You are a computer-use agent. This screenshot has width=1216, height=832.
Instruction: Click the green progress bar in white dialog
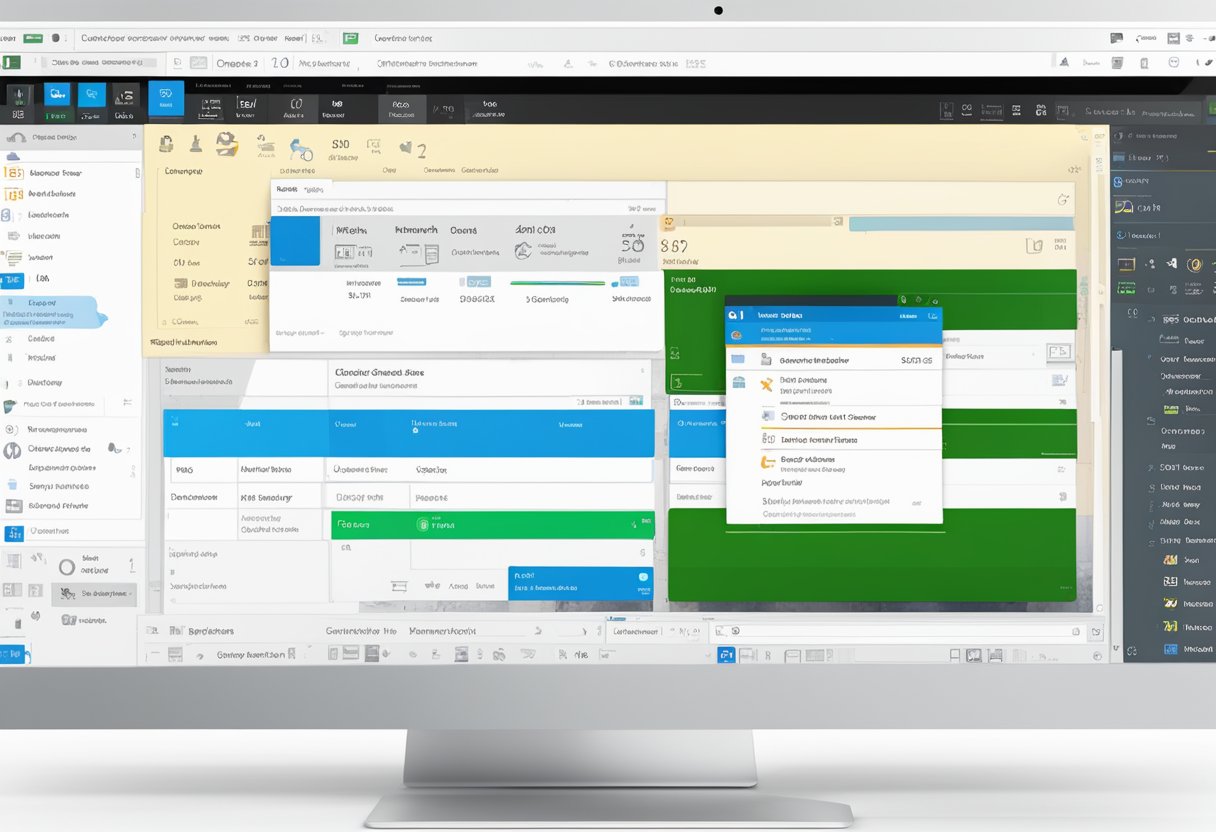[x=557, y=283]
